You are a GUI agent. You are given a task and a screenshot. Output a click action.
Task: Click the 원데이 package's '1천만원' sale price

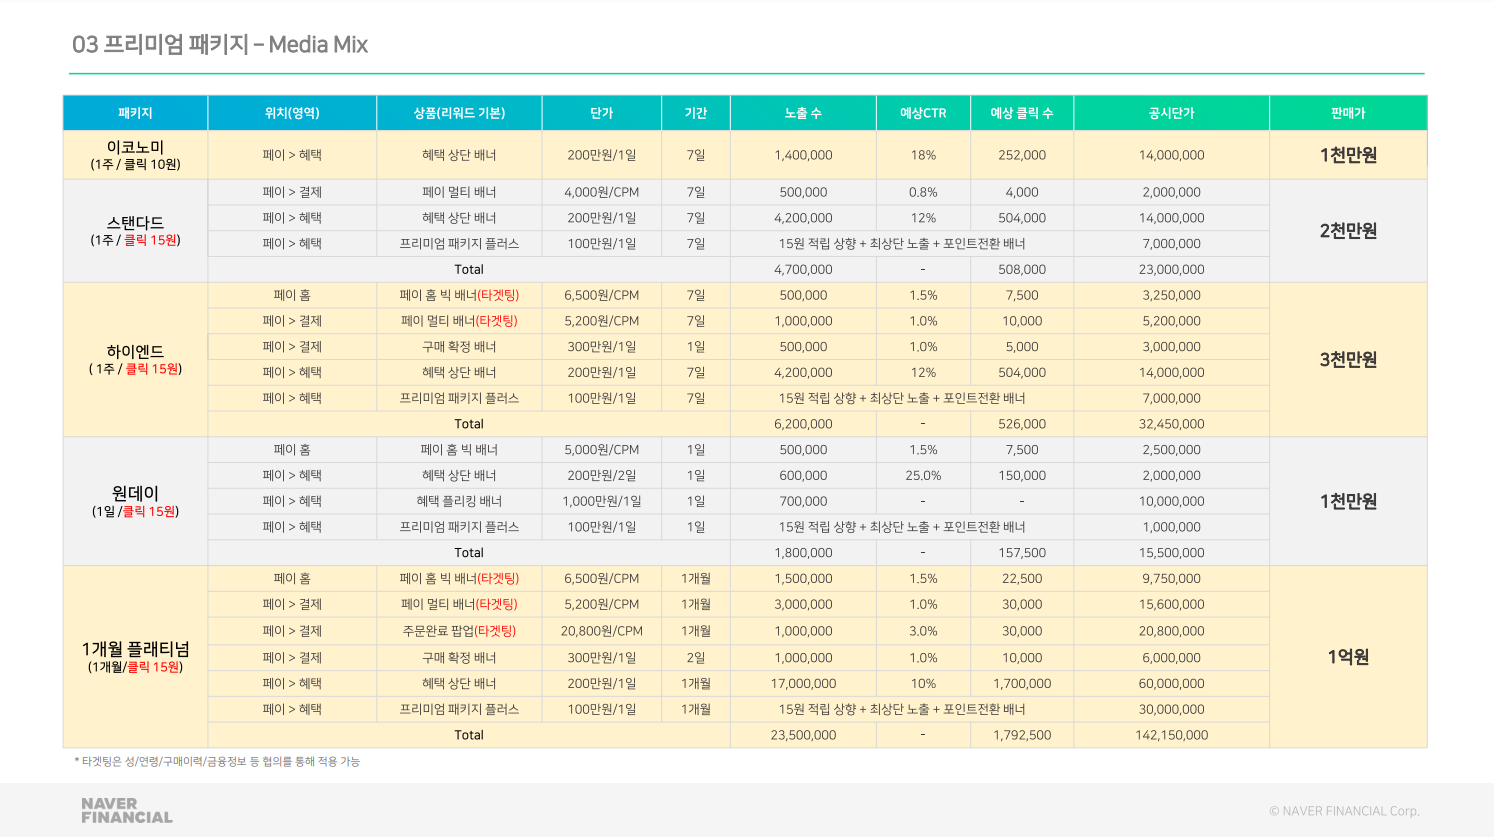(x=1348, y=501)
